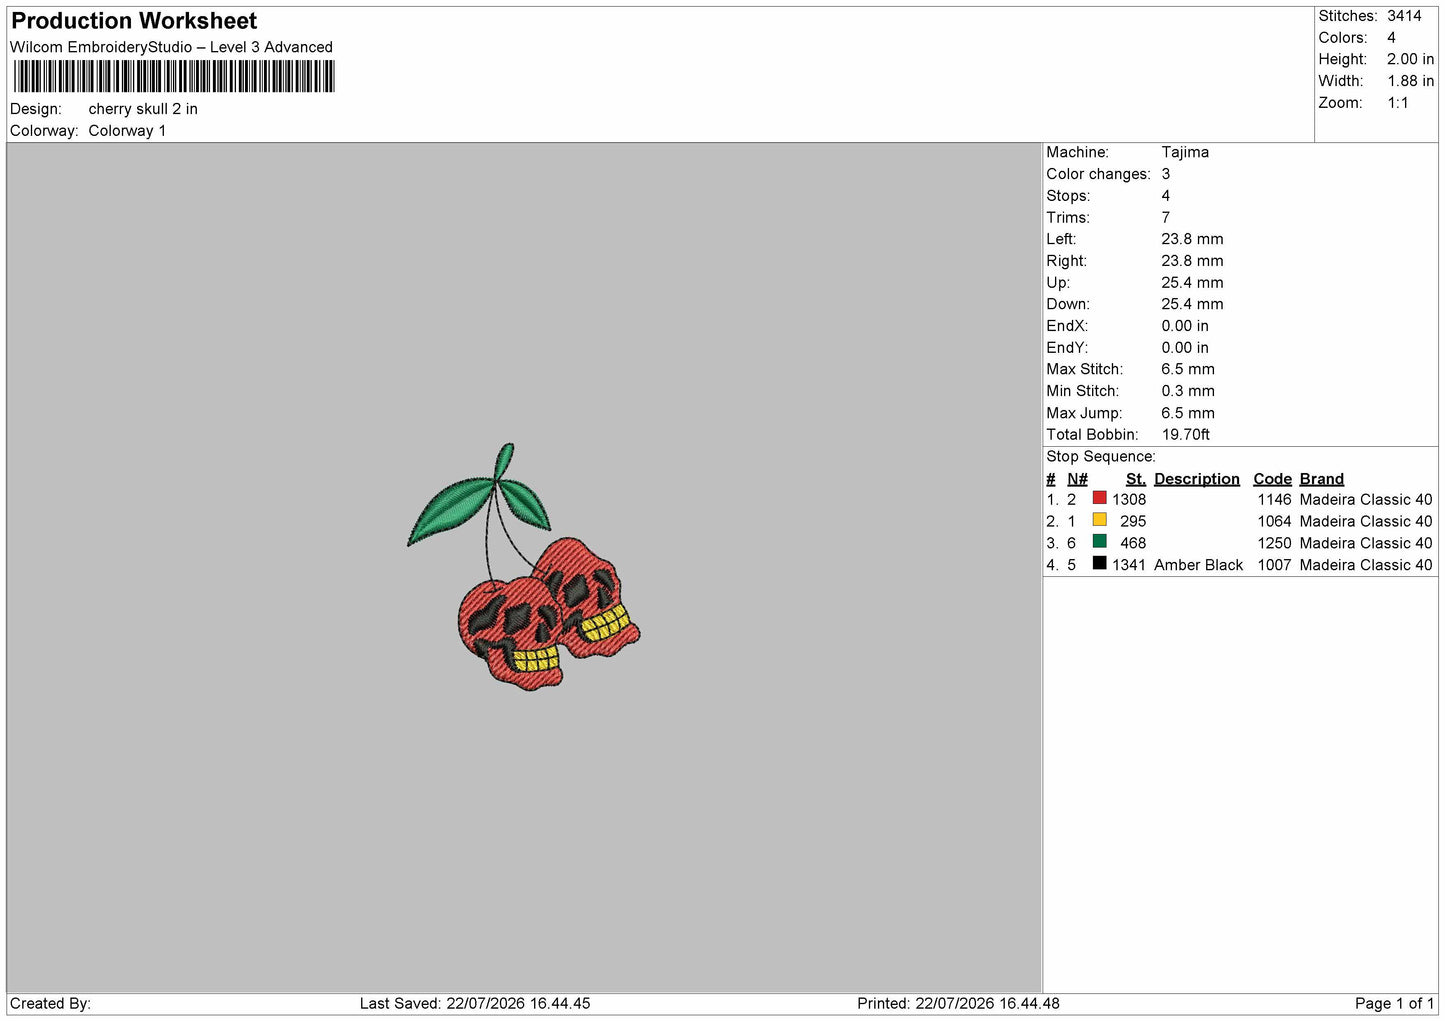Click the 'Brand' column header
The height and width of the screenshot is (1021, 1445).
tap(1321, 479)
